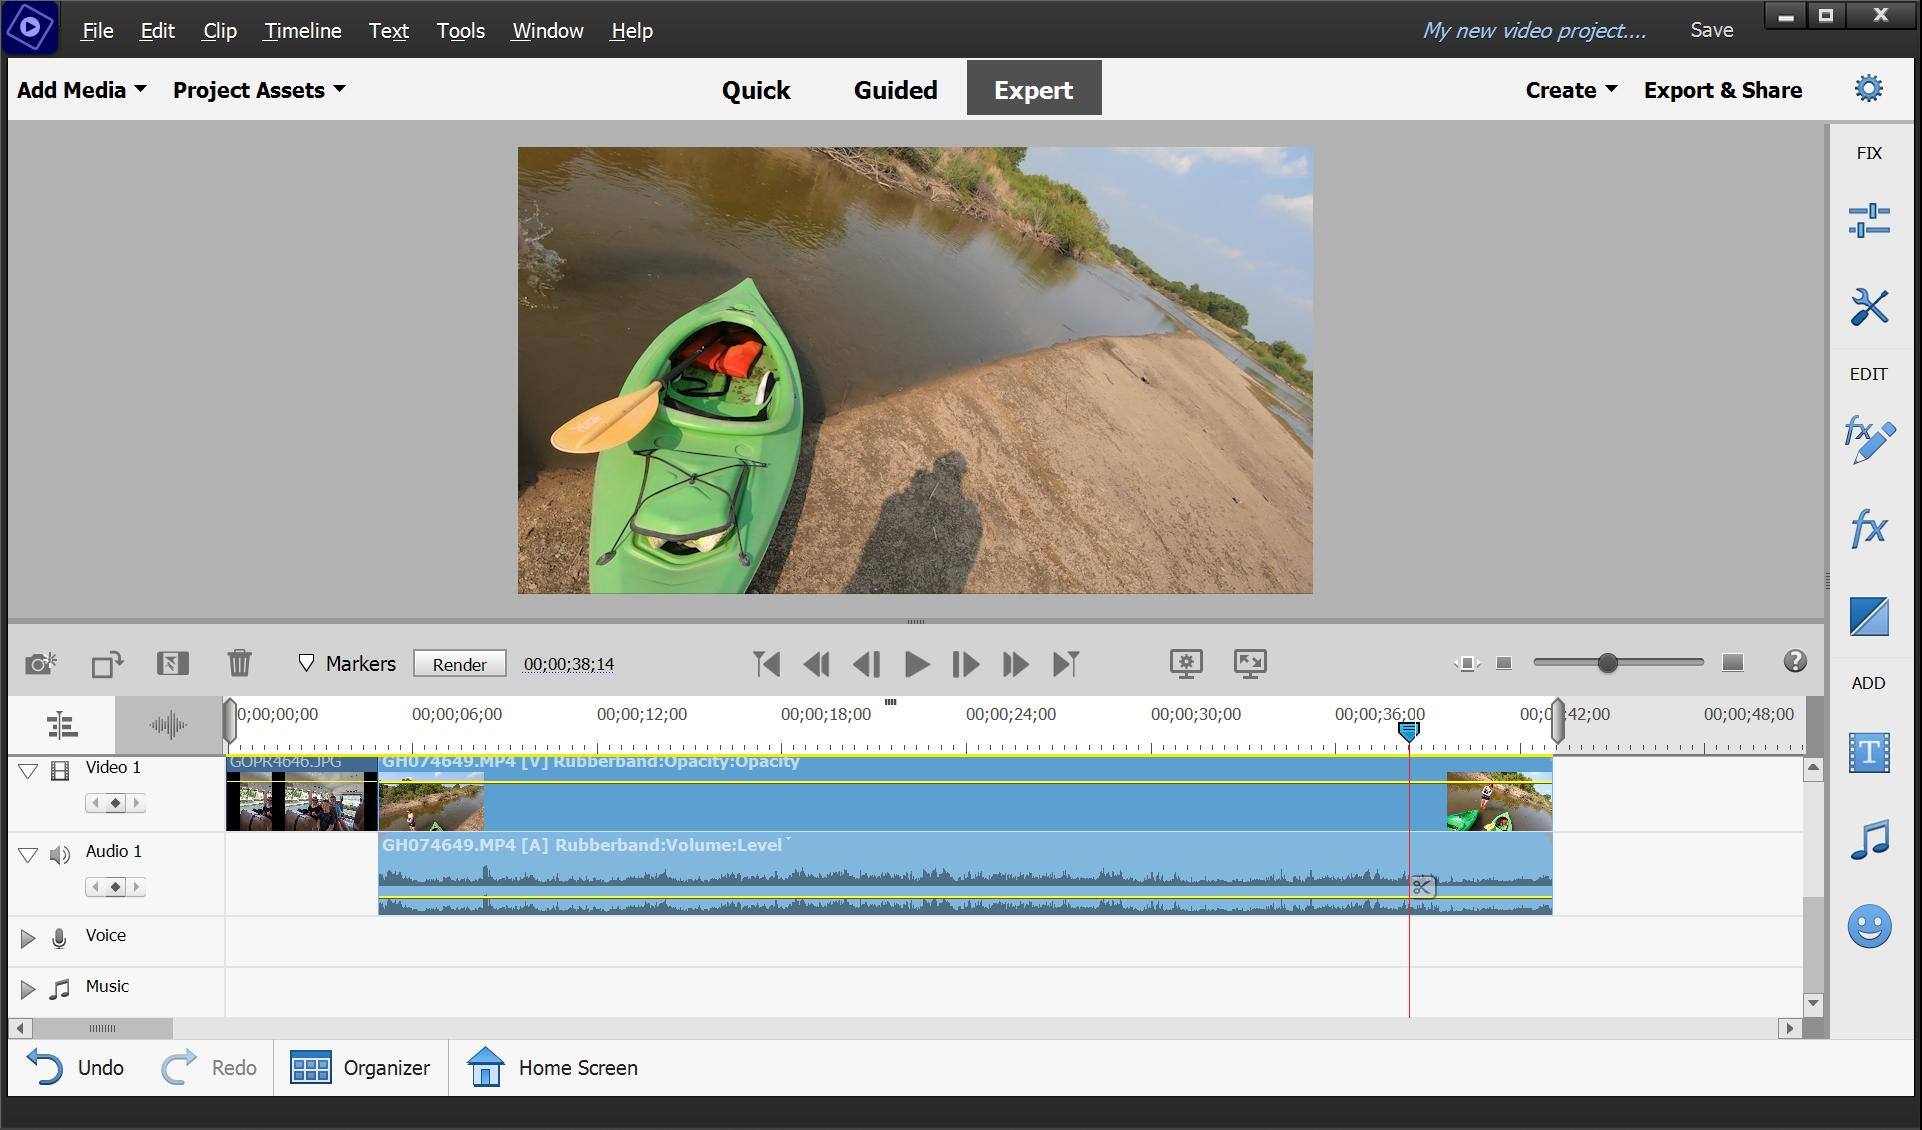1922x1130 pixels.
Task: Click the Render button
Action: tap(459, 664)
